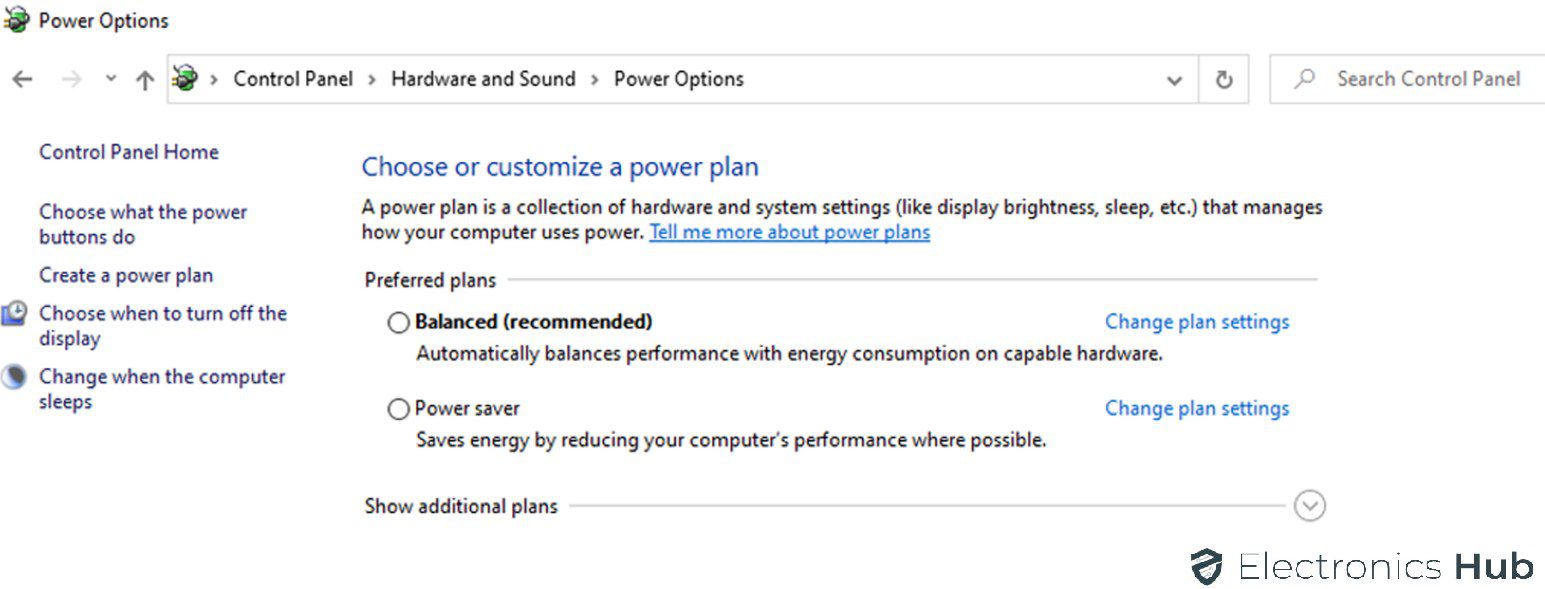Navigate to Hardware and Sound breadcrumb
Viewport: 1545px width, 589px height.
point(483,78)
